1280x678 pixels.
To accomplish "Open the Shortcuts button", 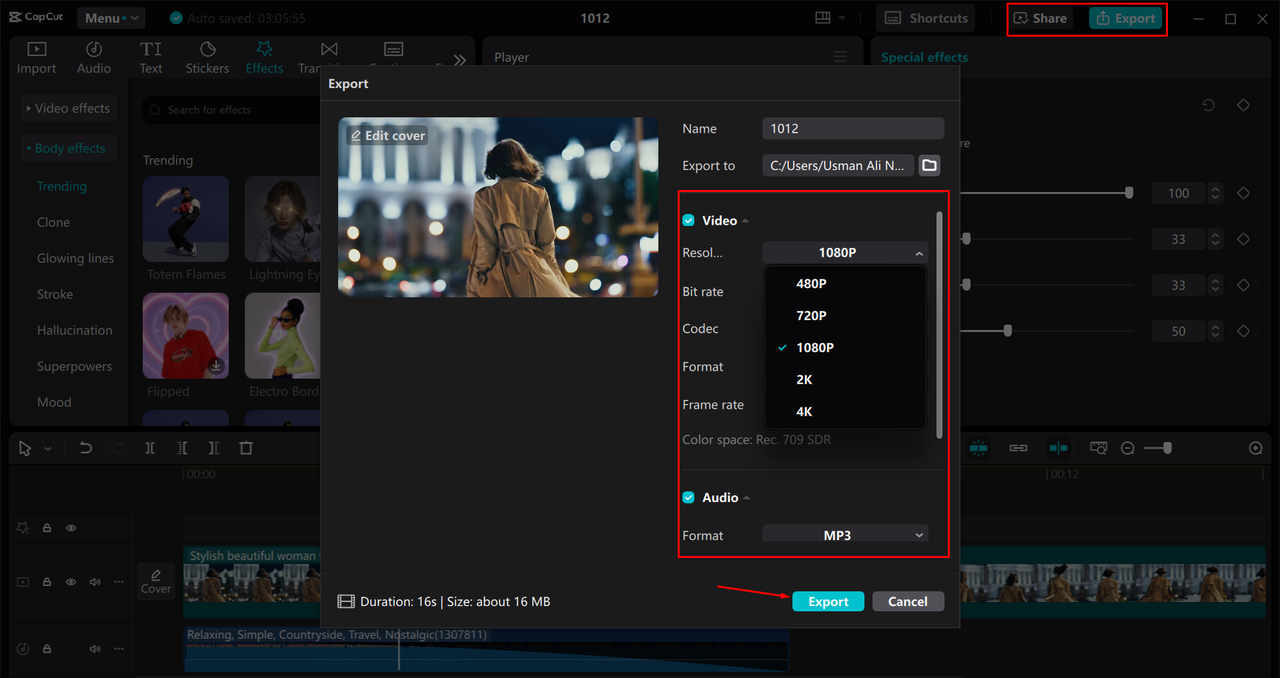I will click(x=927, y=18).
